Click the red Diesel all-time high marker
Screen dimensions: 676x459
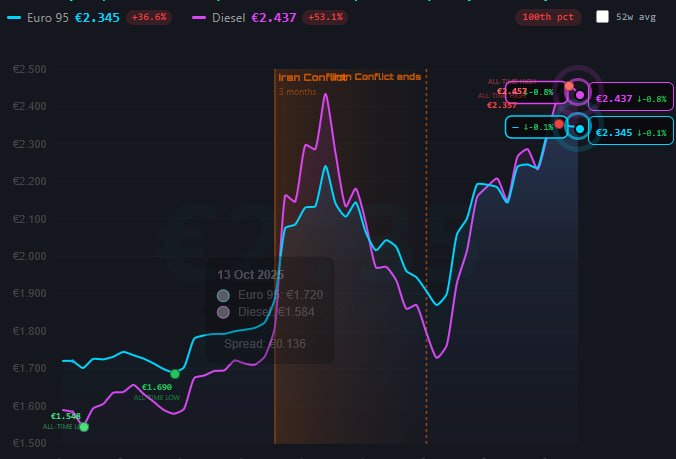coord(569,86)
